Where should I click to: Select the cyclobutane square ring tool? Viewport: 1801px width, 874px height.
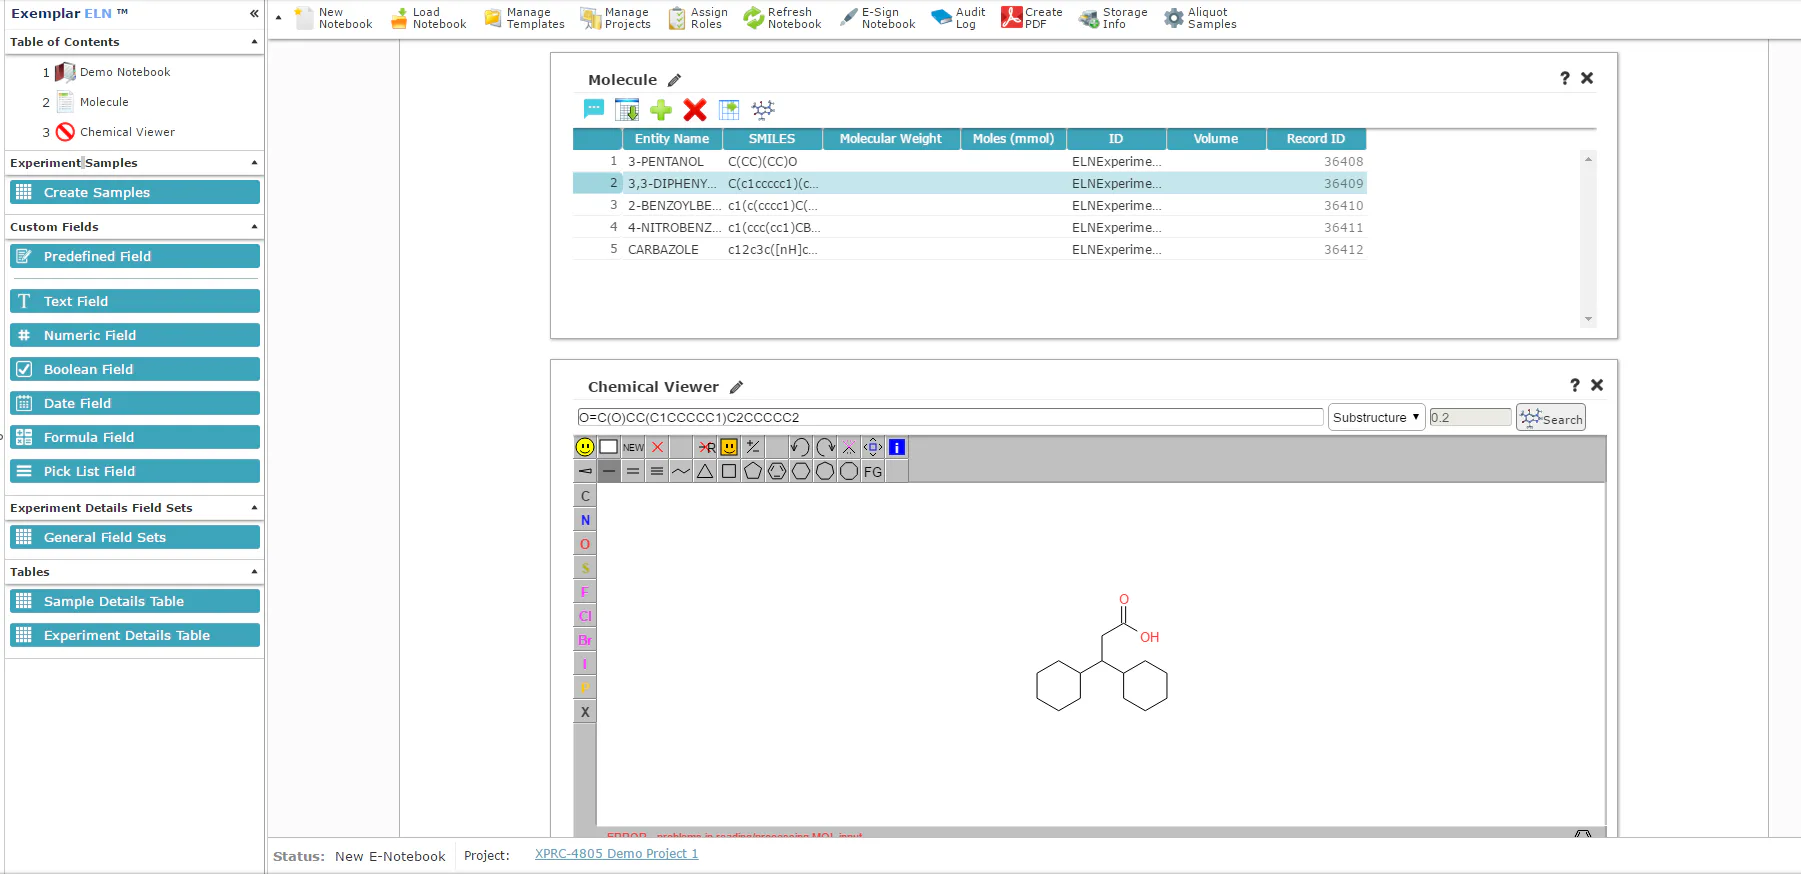point(729,471)
